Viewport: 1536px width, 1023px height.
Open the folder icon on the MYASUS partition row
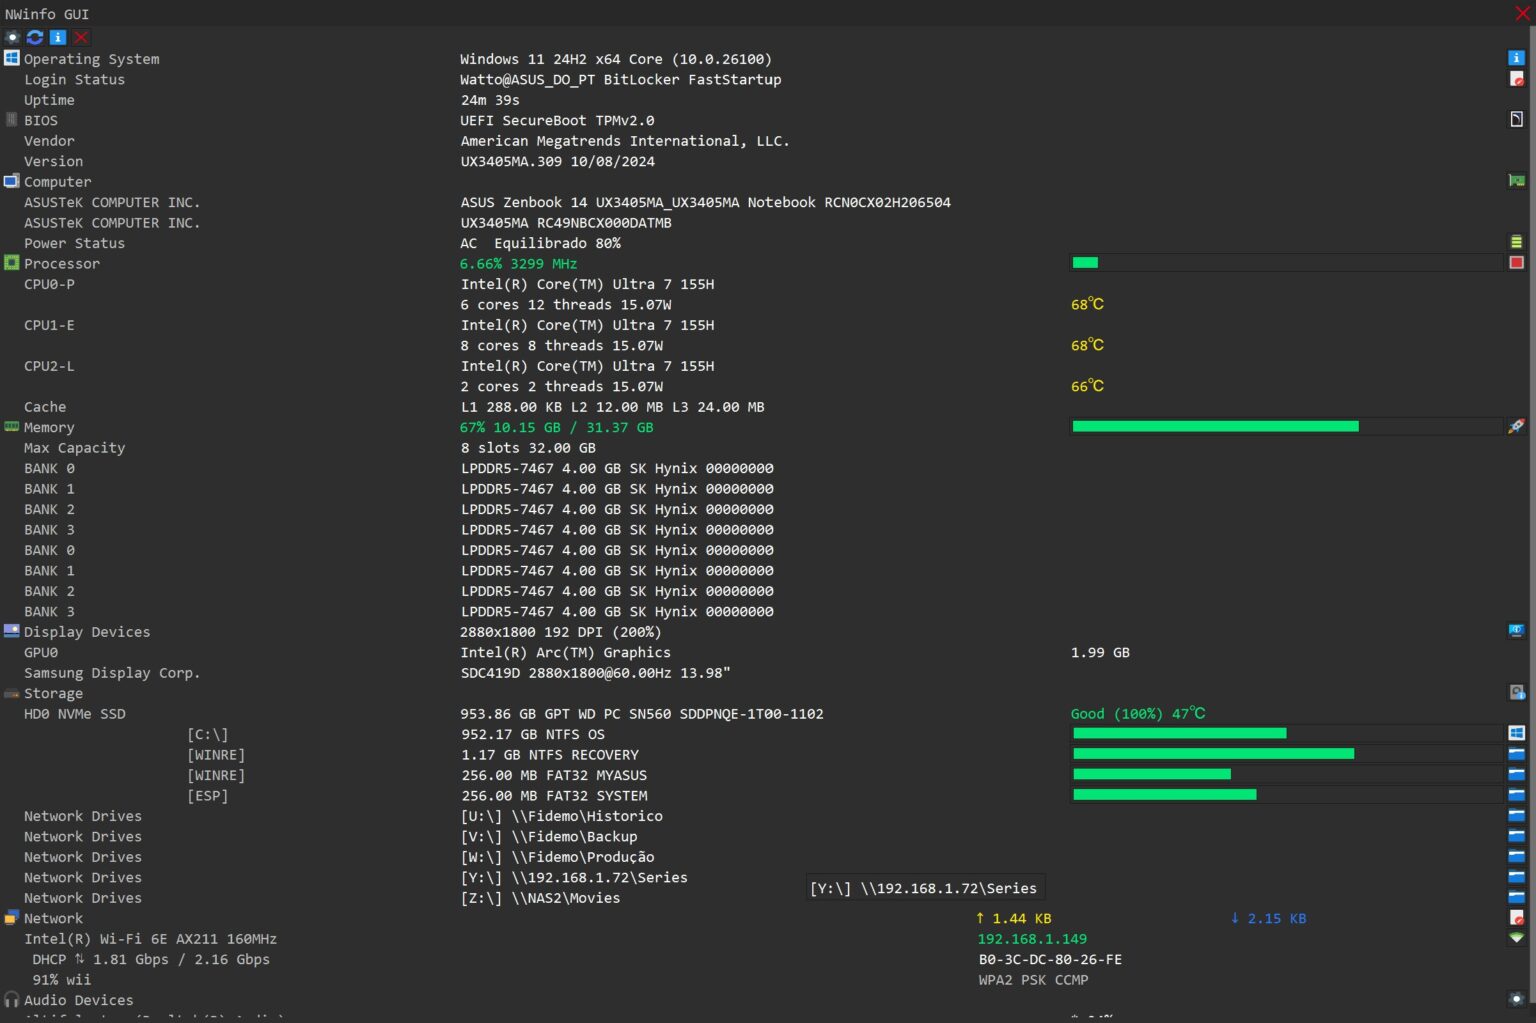tap(1516, 775)
